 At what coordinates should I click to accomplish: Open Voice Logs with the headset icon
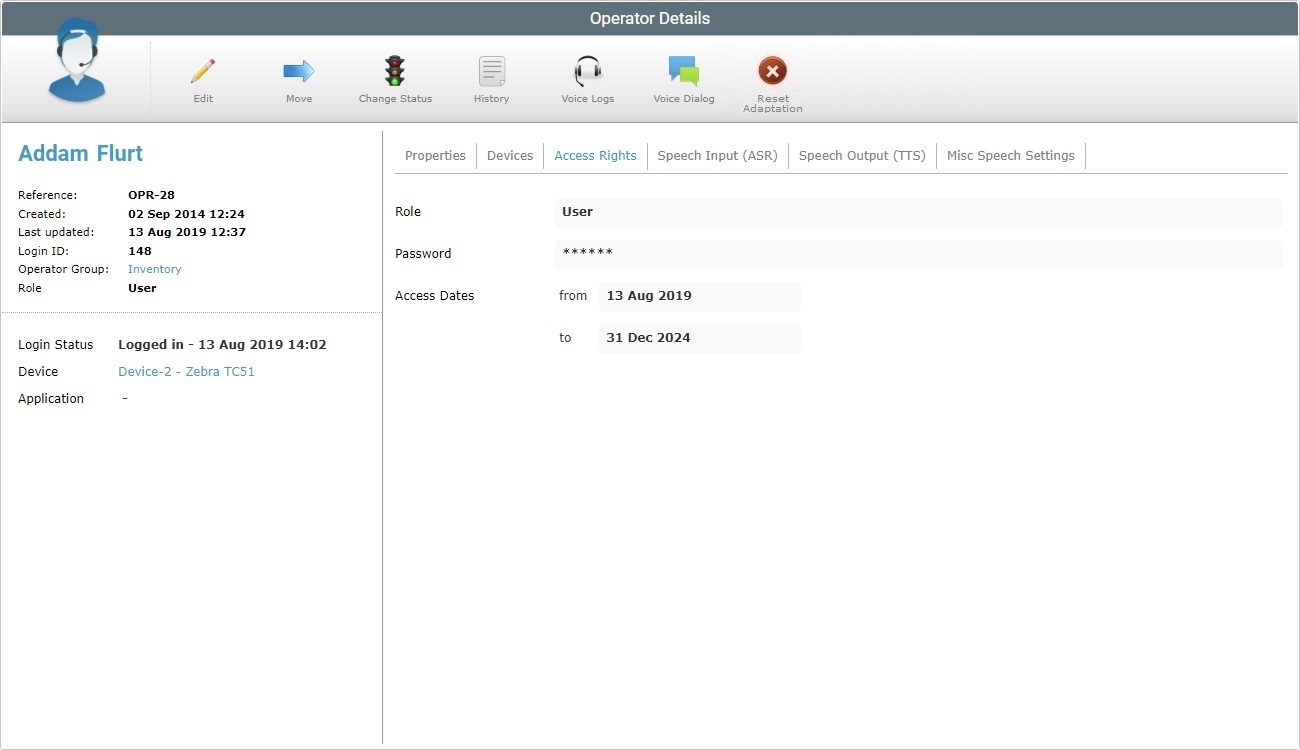587,70
